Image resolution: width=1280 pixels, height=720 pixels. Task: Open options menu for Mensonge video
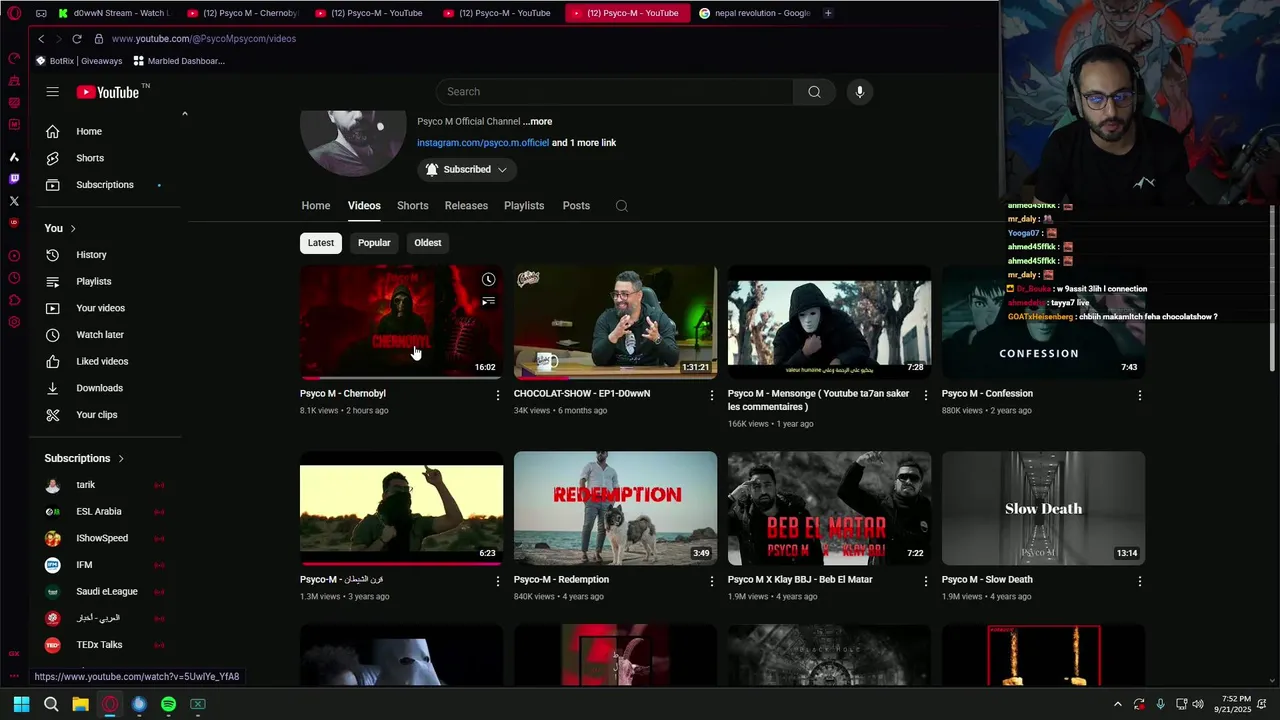pyautogui.click(x=926, y=395)
